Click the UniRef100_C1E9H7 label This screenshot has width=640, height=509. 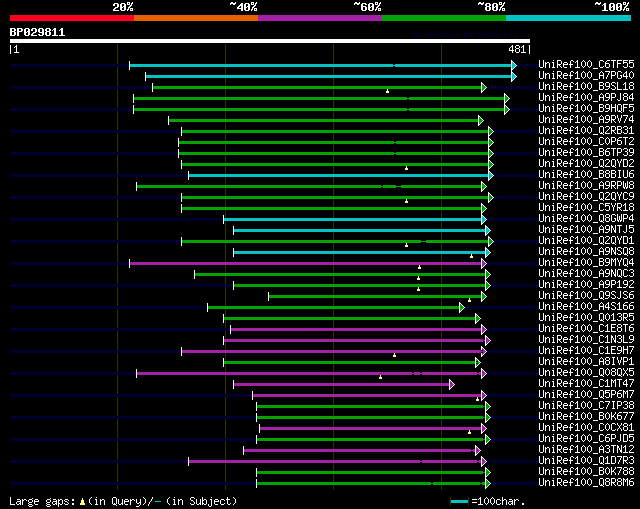(586, 351)
